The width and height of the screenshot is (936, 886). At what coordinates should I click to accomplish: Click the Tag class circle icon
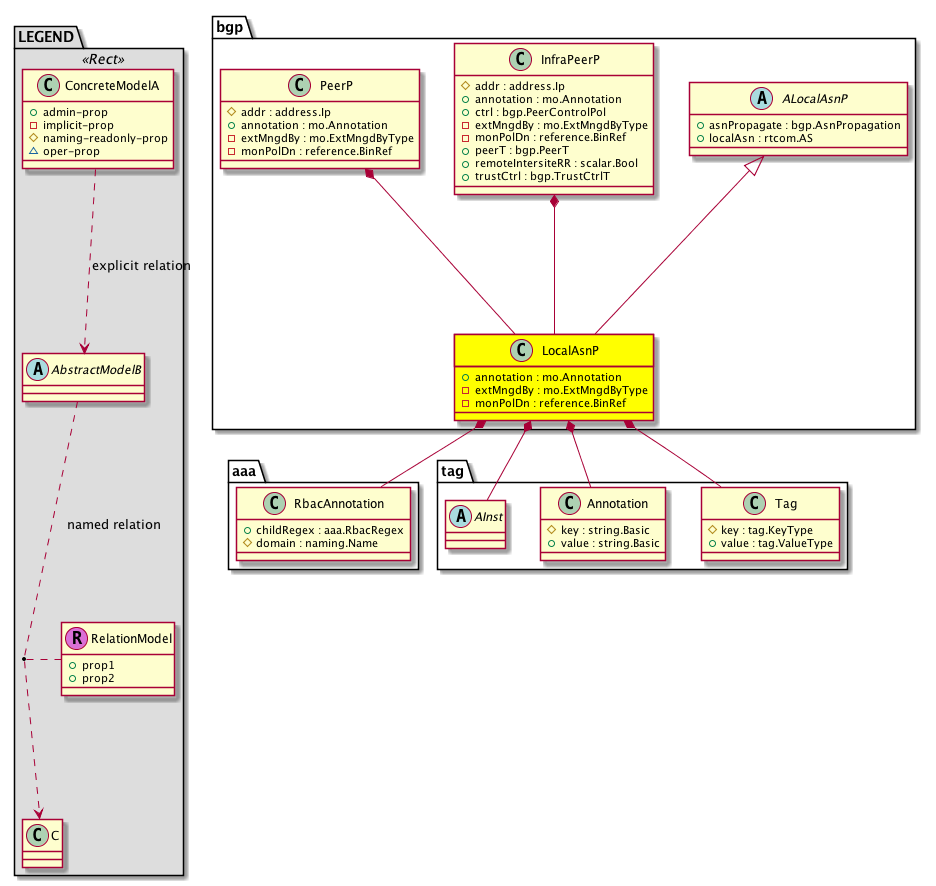(757, 504)
